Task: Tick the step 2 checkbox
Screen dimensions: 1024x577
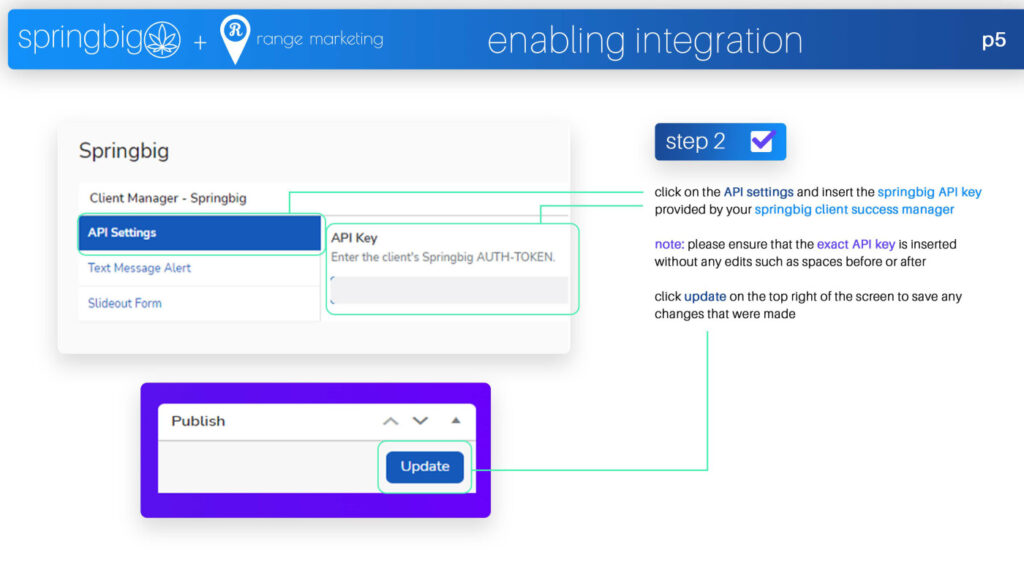Action: click(761, 141)
